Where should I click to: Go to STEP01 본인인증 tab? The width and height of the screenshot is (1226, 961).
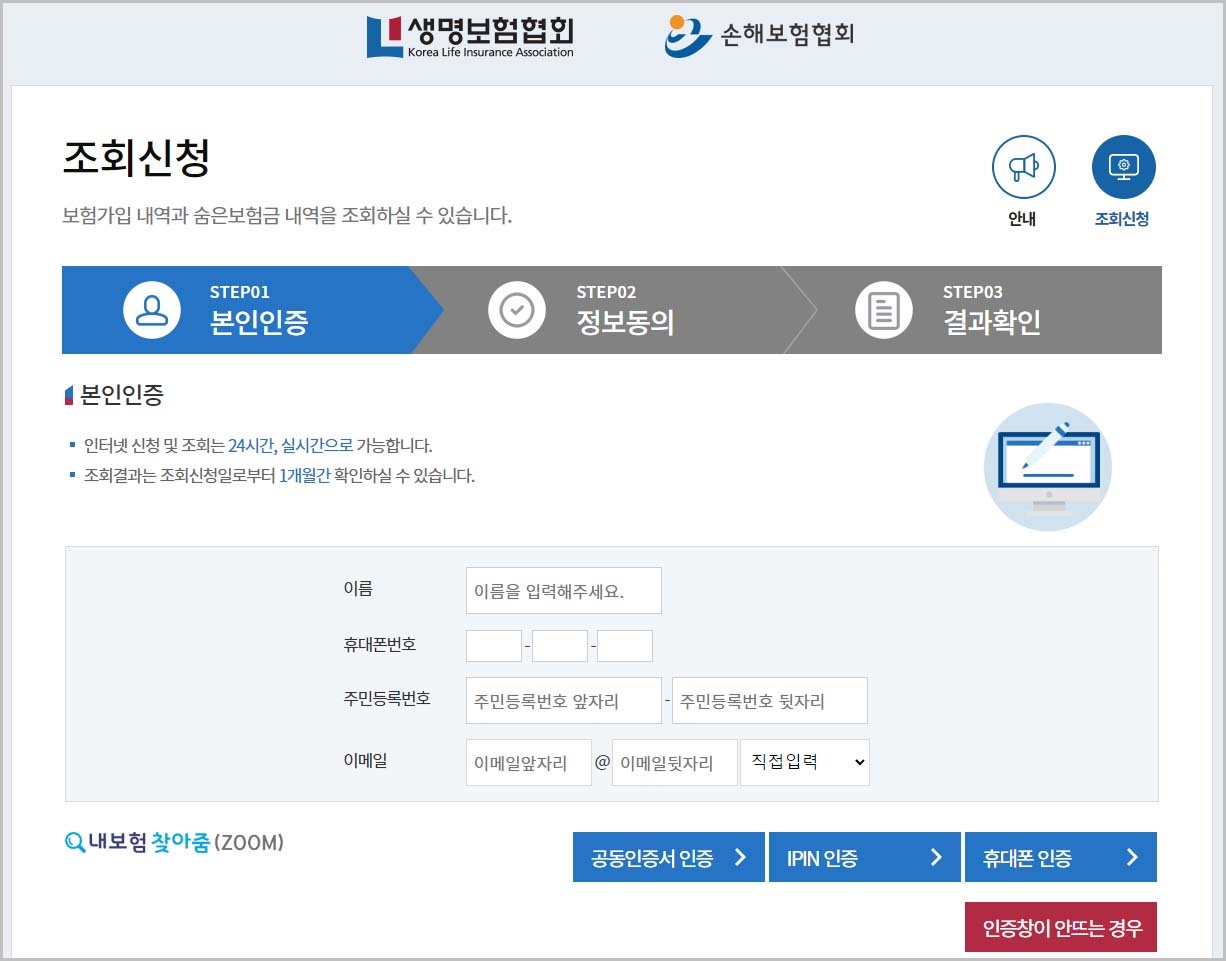tap(250, 310)
